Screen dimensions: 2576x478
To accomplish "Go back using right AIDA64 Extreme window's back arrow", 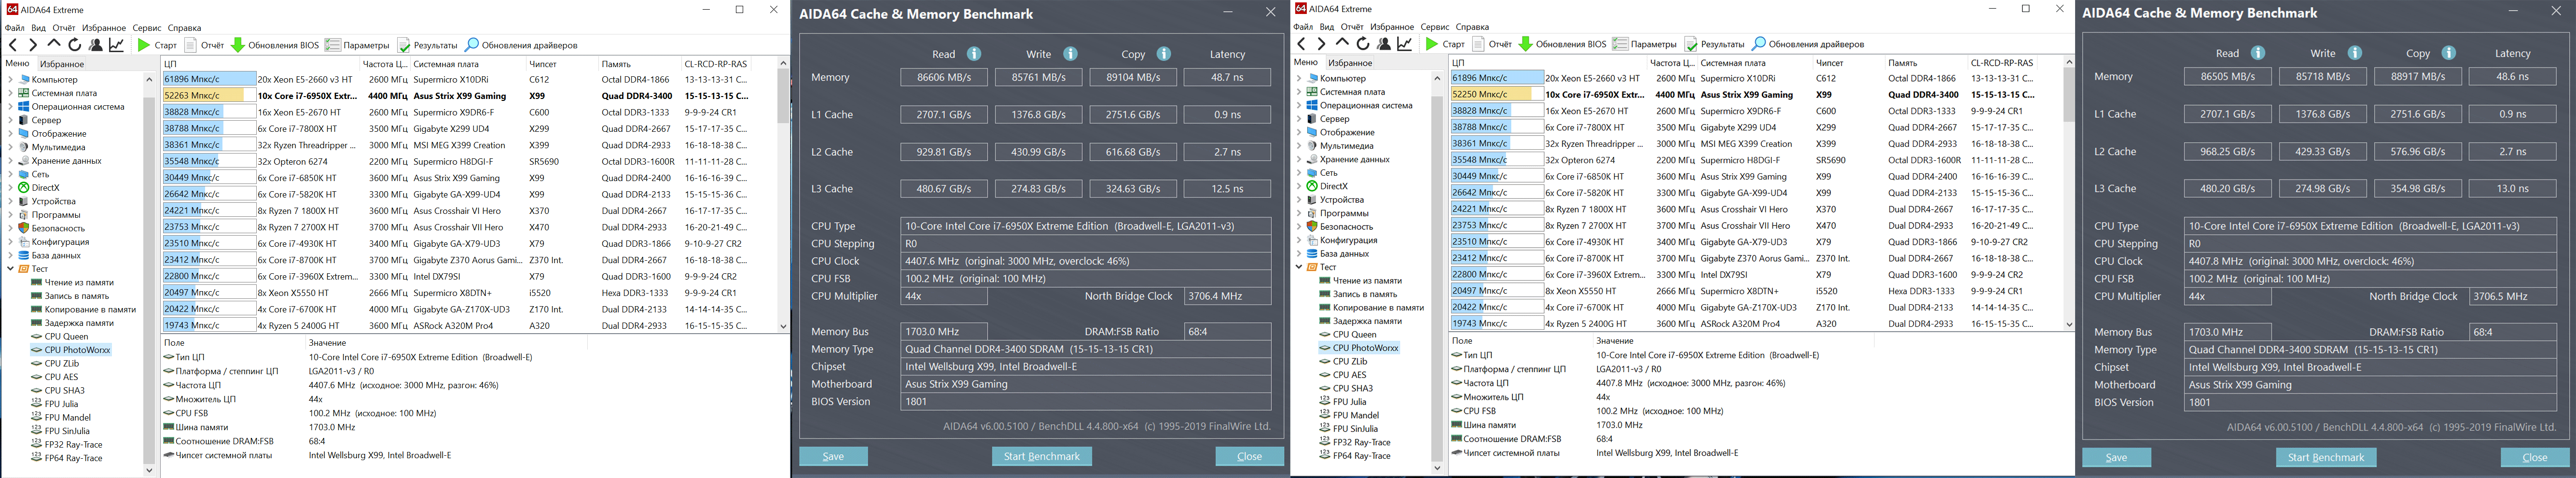I will [x=1301, y=44].
